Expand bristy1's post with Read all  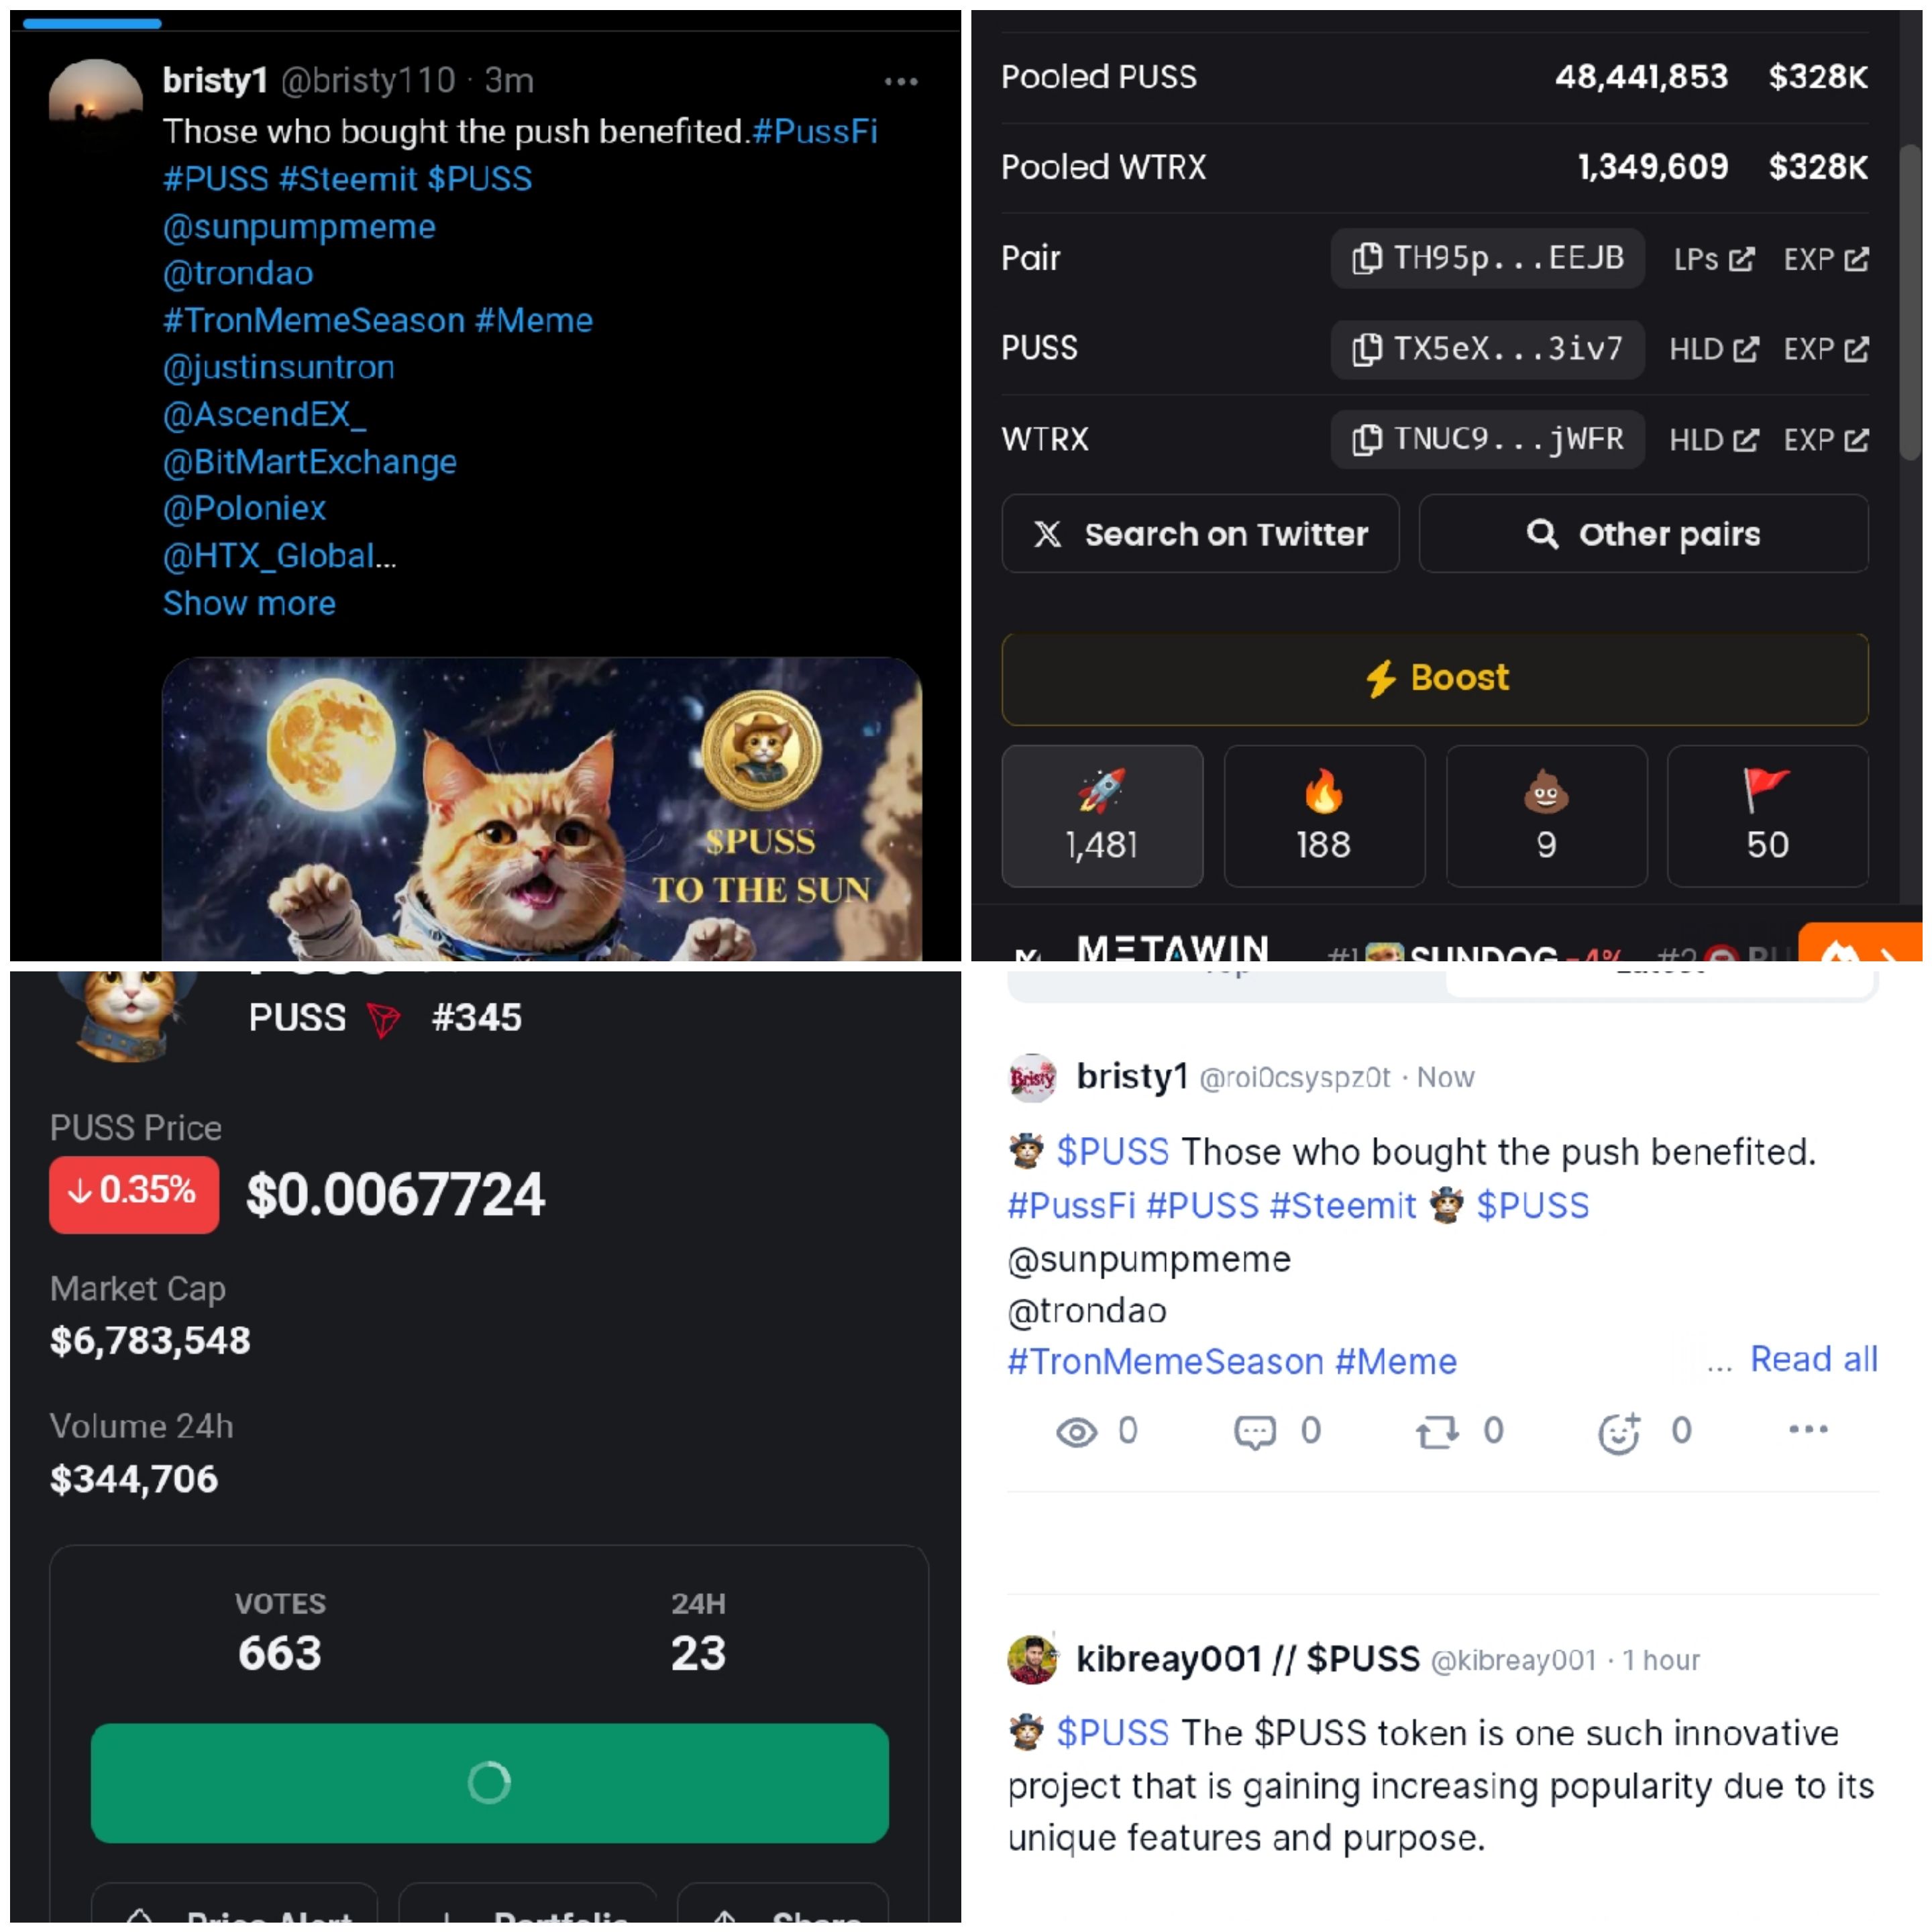(1813, 1359)
